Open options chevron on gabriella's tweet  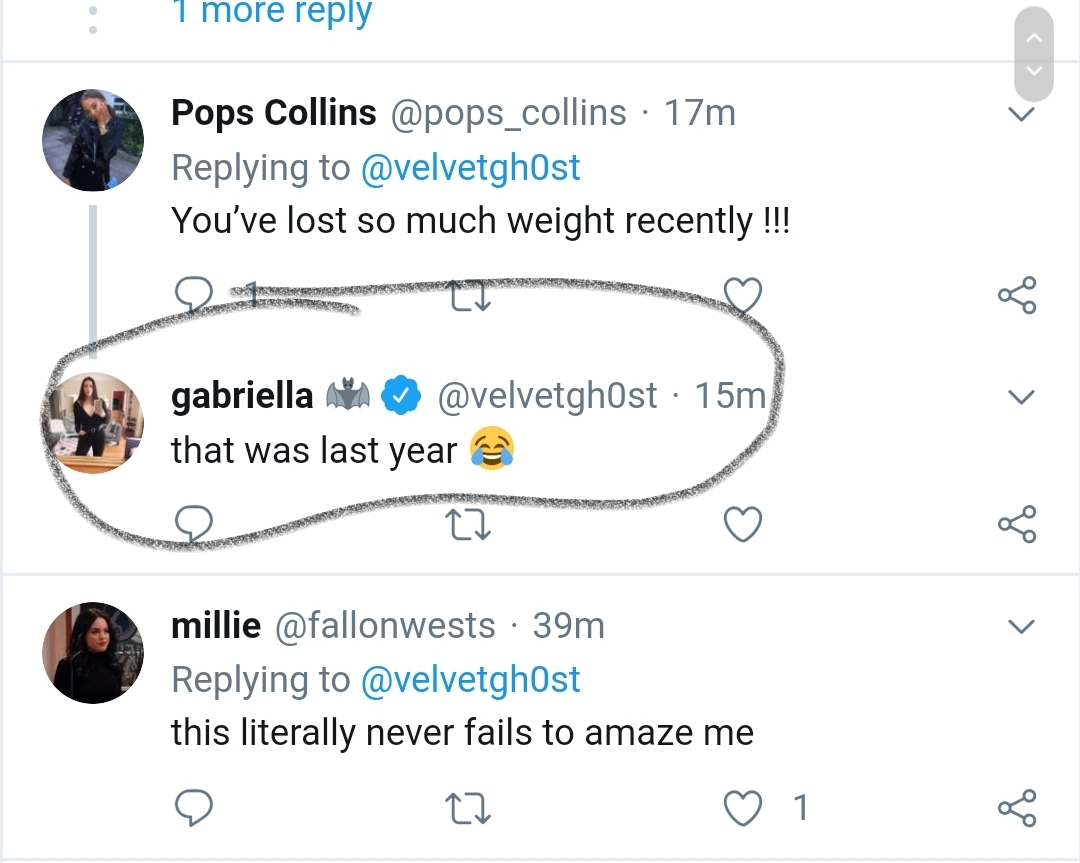(x=1021, y=397)
